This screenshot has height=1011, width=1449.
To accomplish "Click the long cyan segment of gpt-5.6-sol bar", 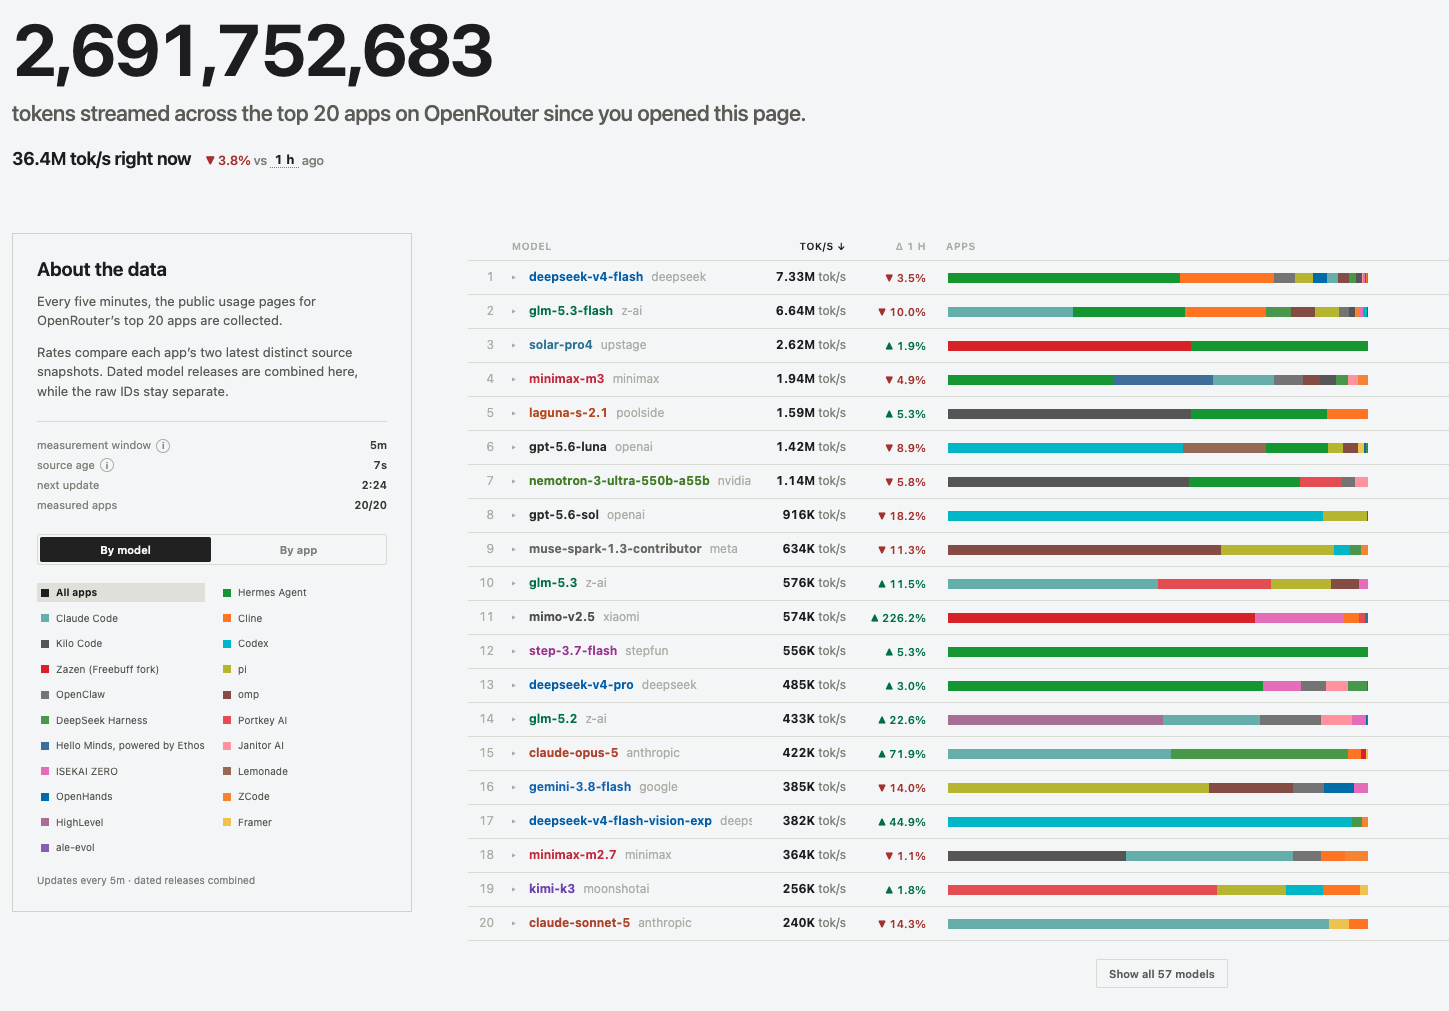I will (x=1135, y=516).
